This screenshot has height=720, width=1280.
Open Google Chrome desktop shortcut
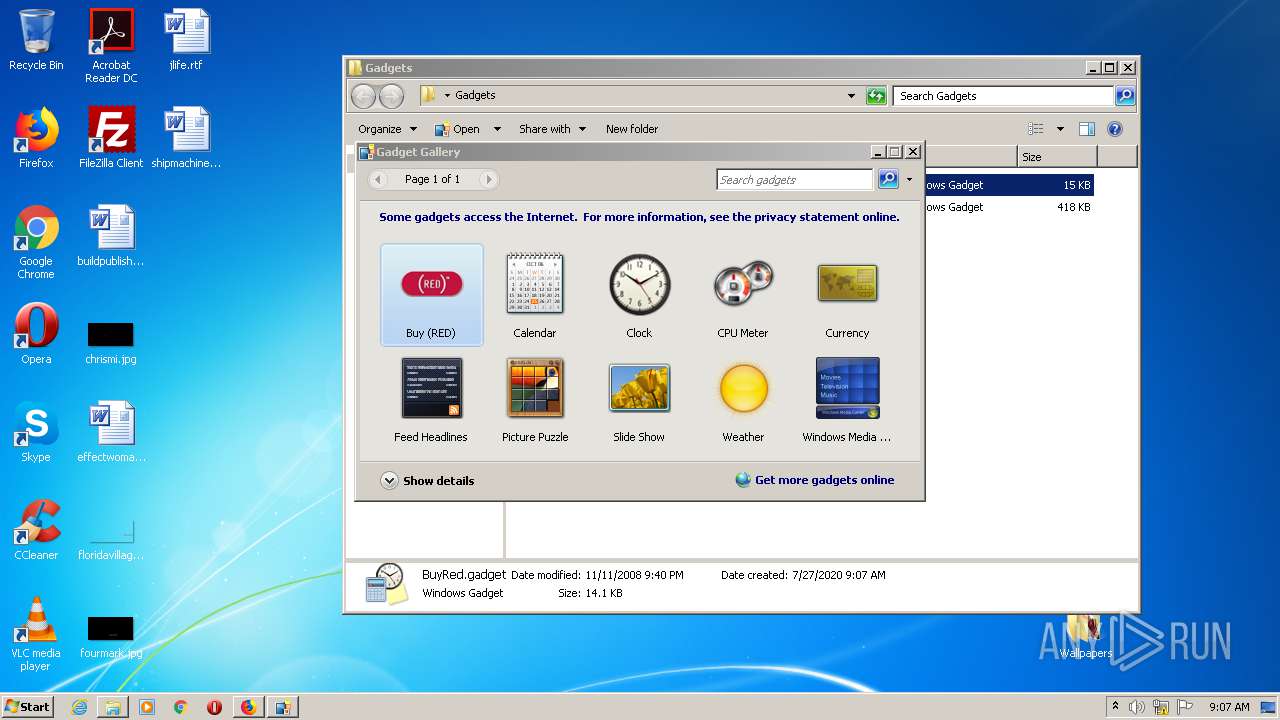(36, 242)
